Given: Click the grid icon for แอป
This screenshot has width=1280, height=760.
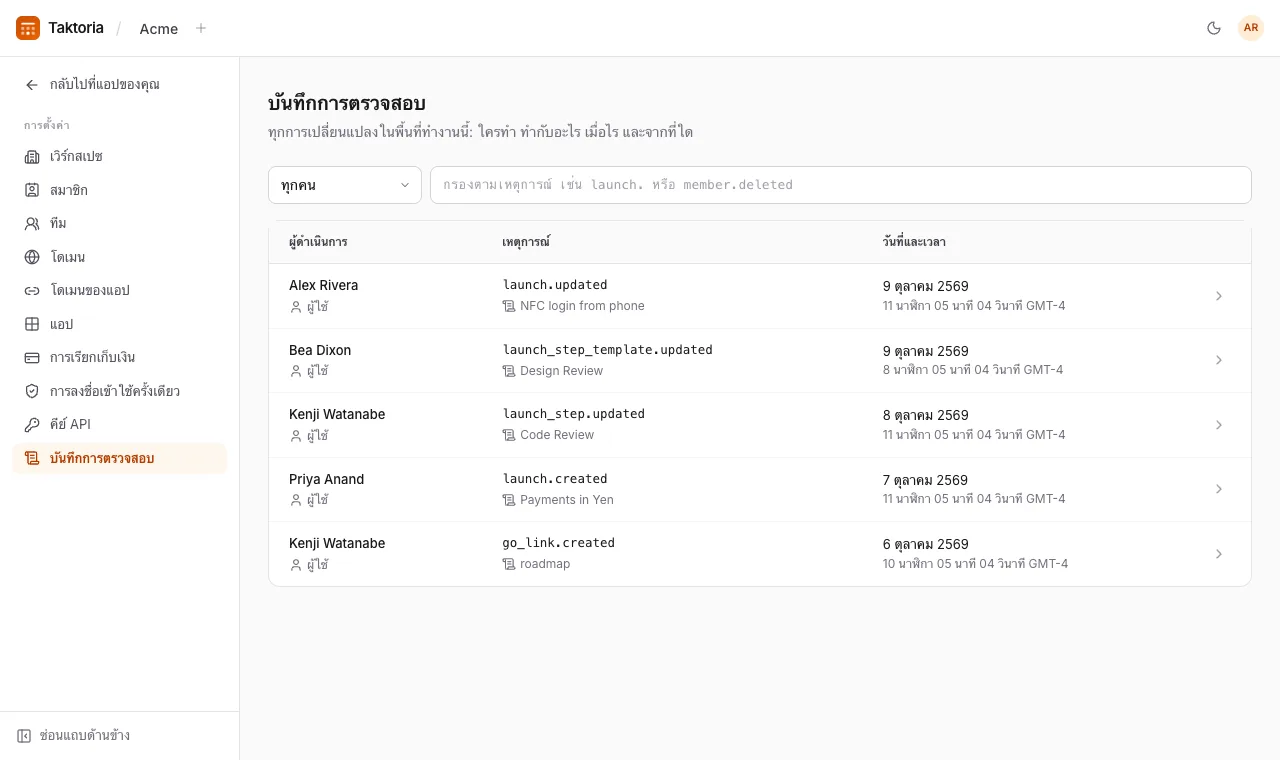Looking at the screenshot, I should pos(32,324).
